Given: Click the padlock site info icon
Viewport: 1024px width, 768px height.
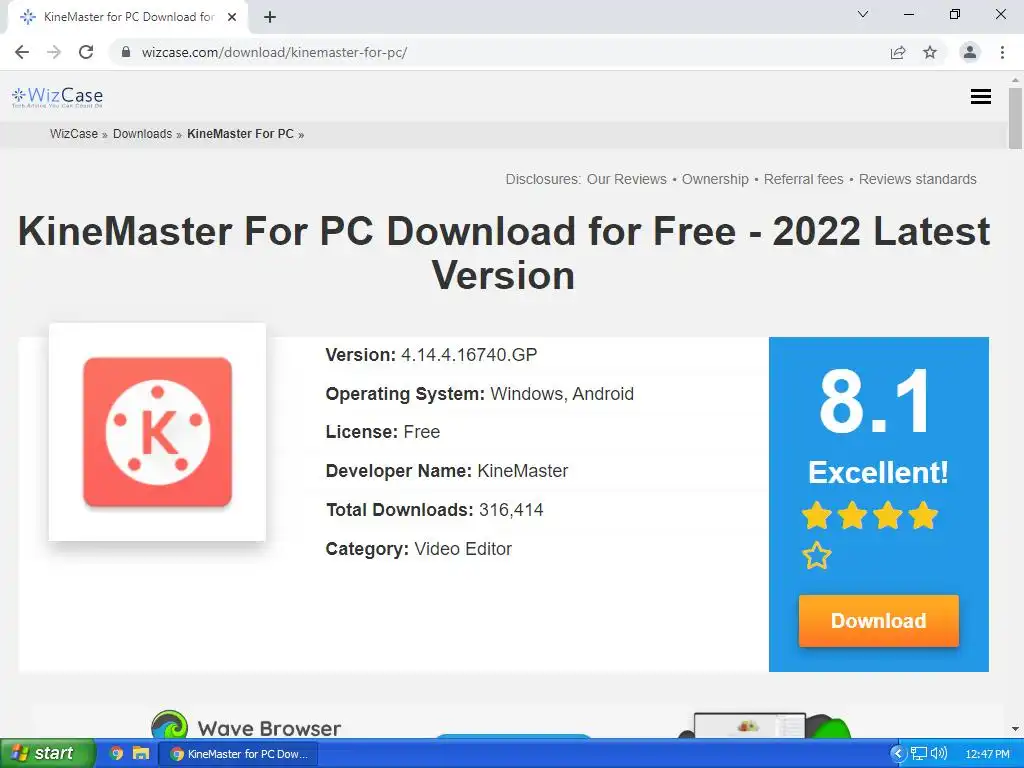Looking at the screenshot, I should 126,52.
